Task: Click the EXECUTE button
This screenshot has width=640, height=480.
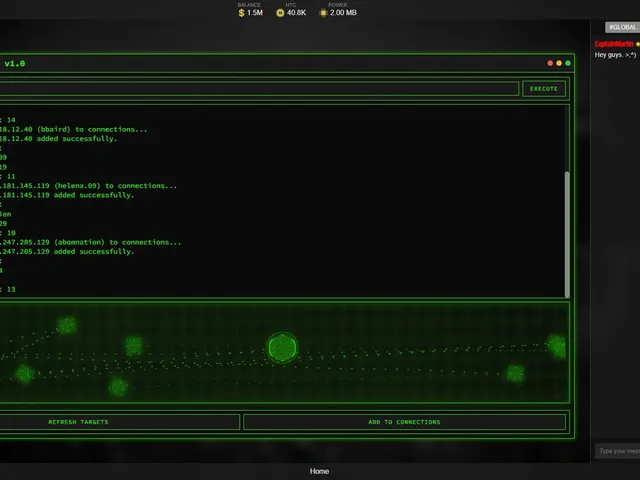Action: 544,89
